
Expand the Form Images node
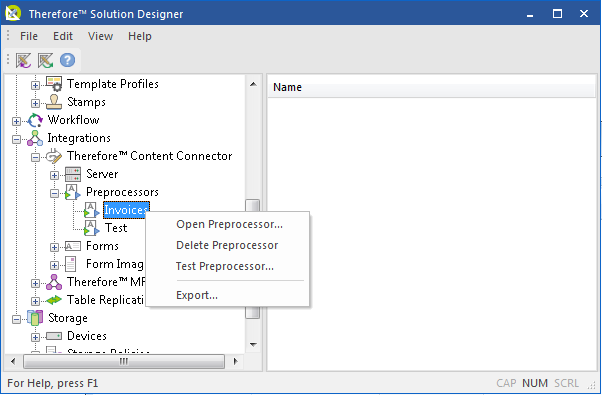[54, 265]
